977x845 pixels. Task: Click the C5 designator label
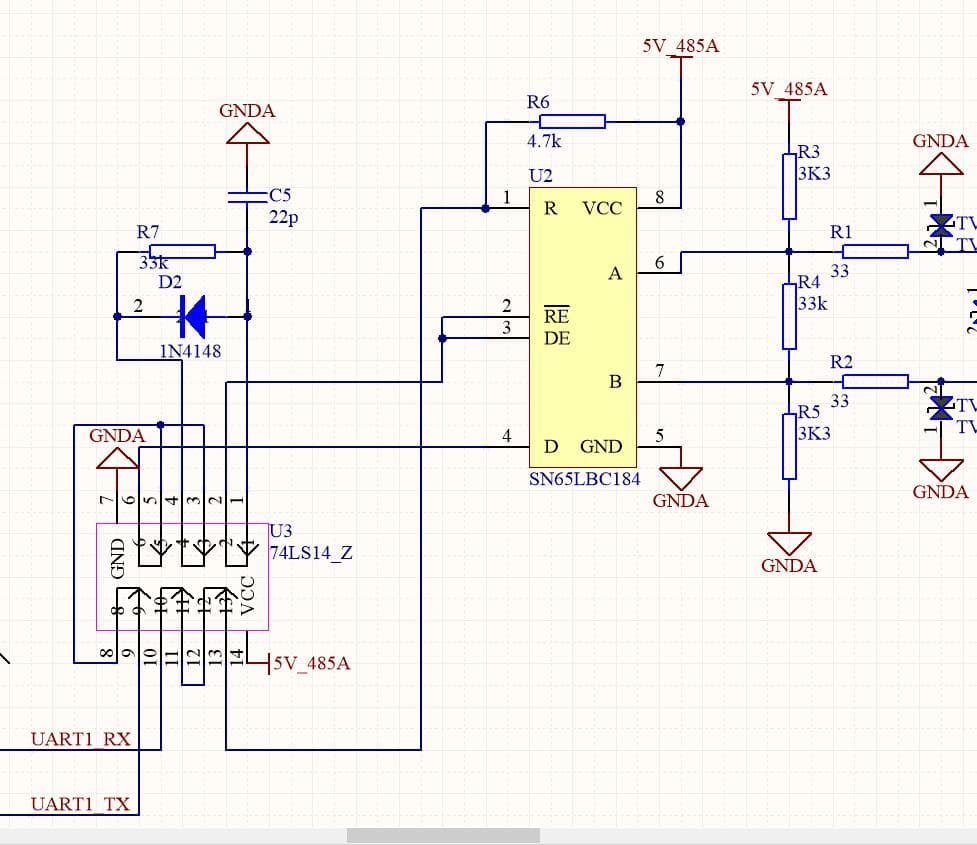tap(280, 195)
